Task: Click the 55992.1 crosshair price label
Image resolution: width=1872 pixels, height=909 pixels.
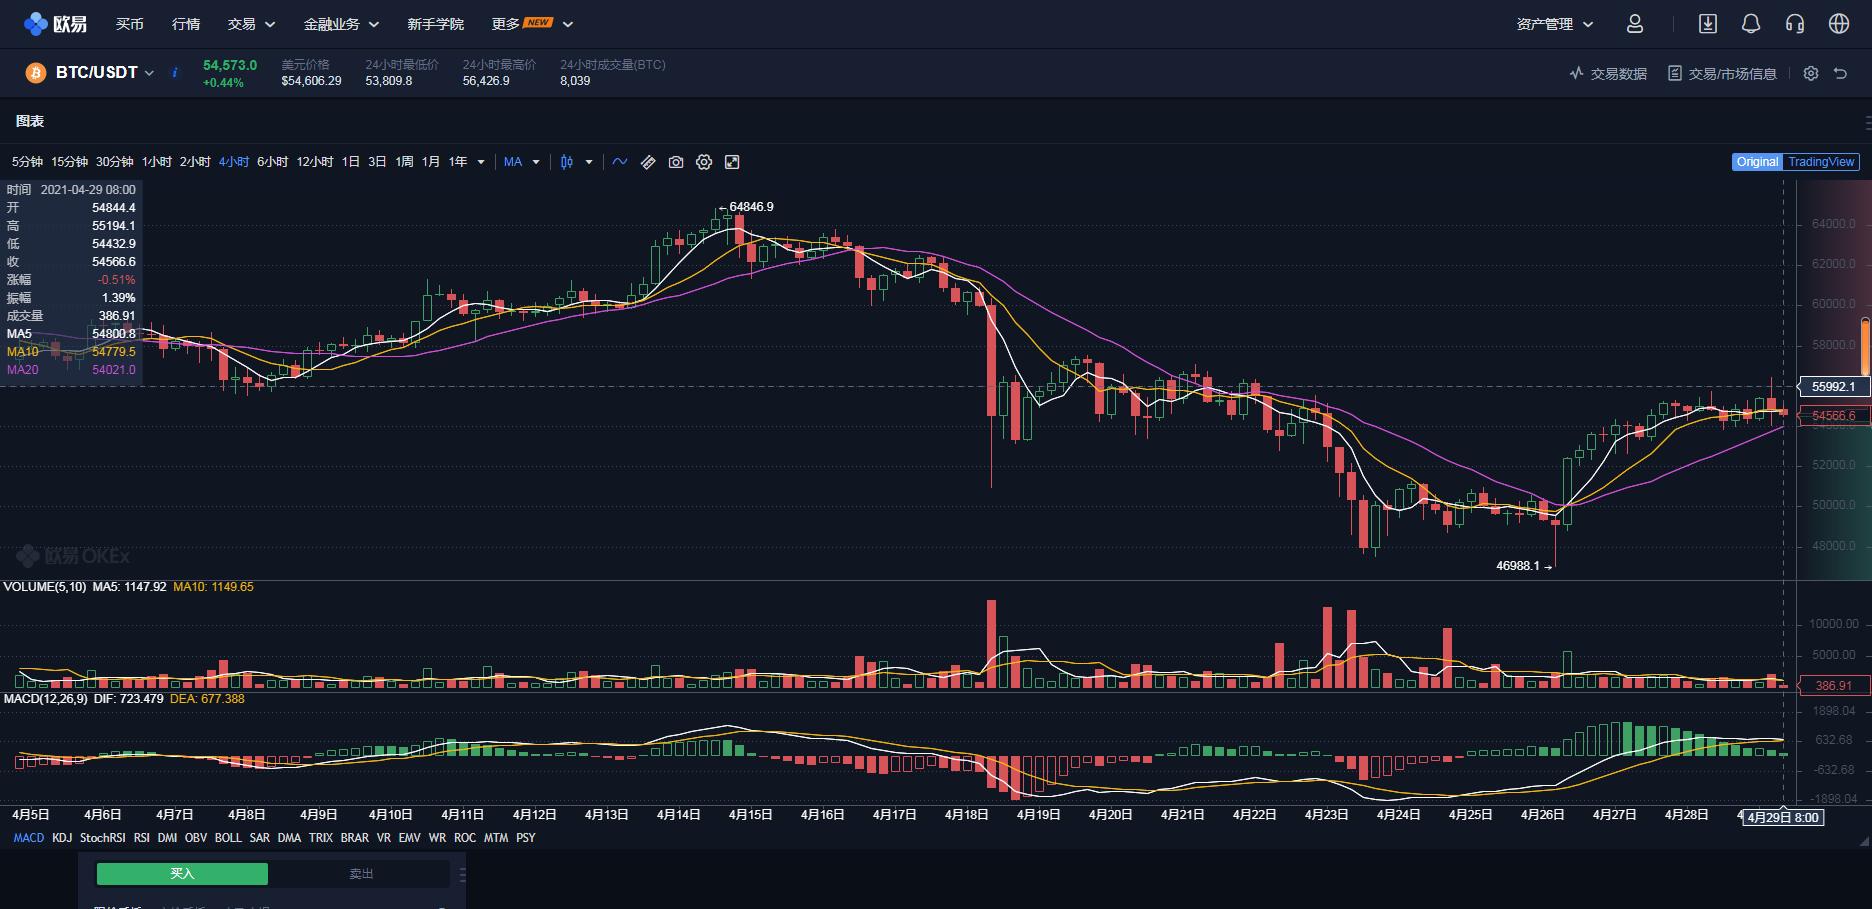Action: point(1833,386)
